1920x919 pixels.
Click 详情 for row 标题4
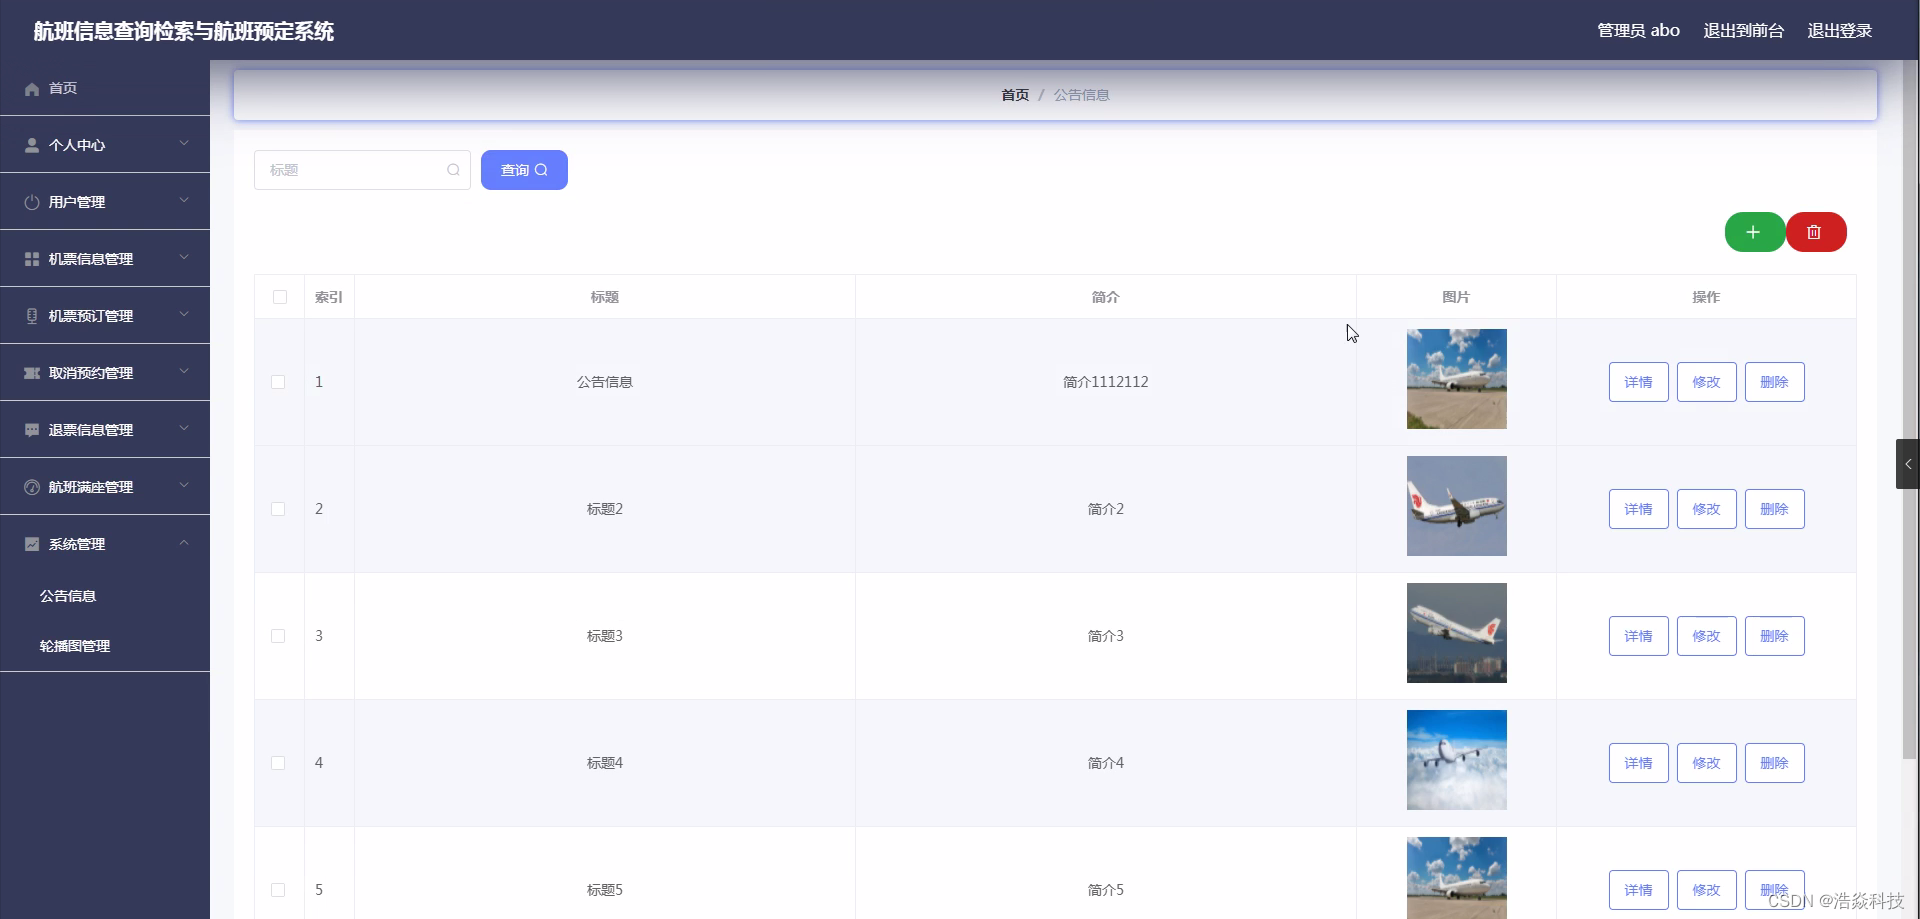1638,763
